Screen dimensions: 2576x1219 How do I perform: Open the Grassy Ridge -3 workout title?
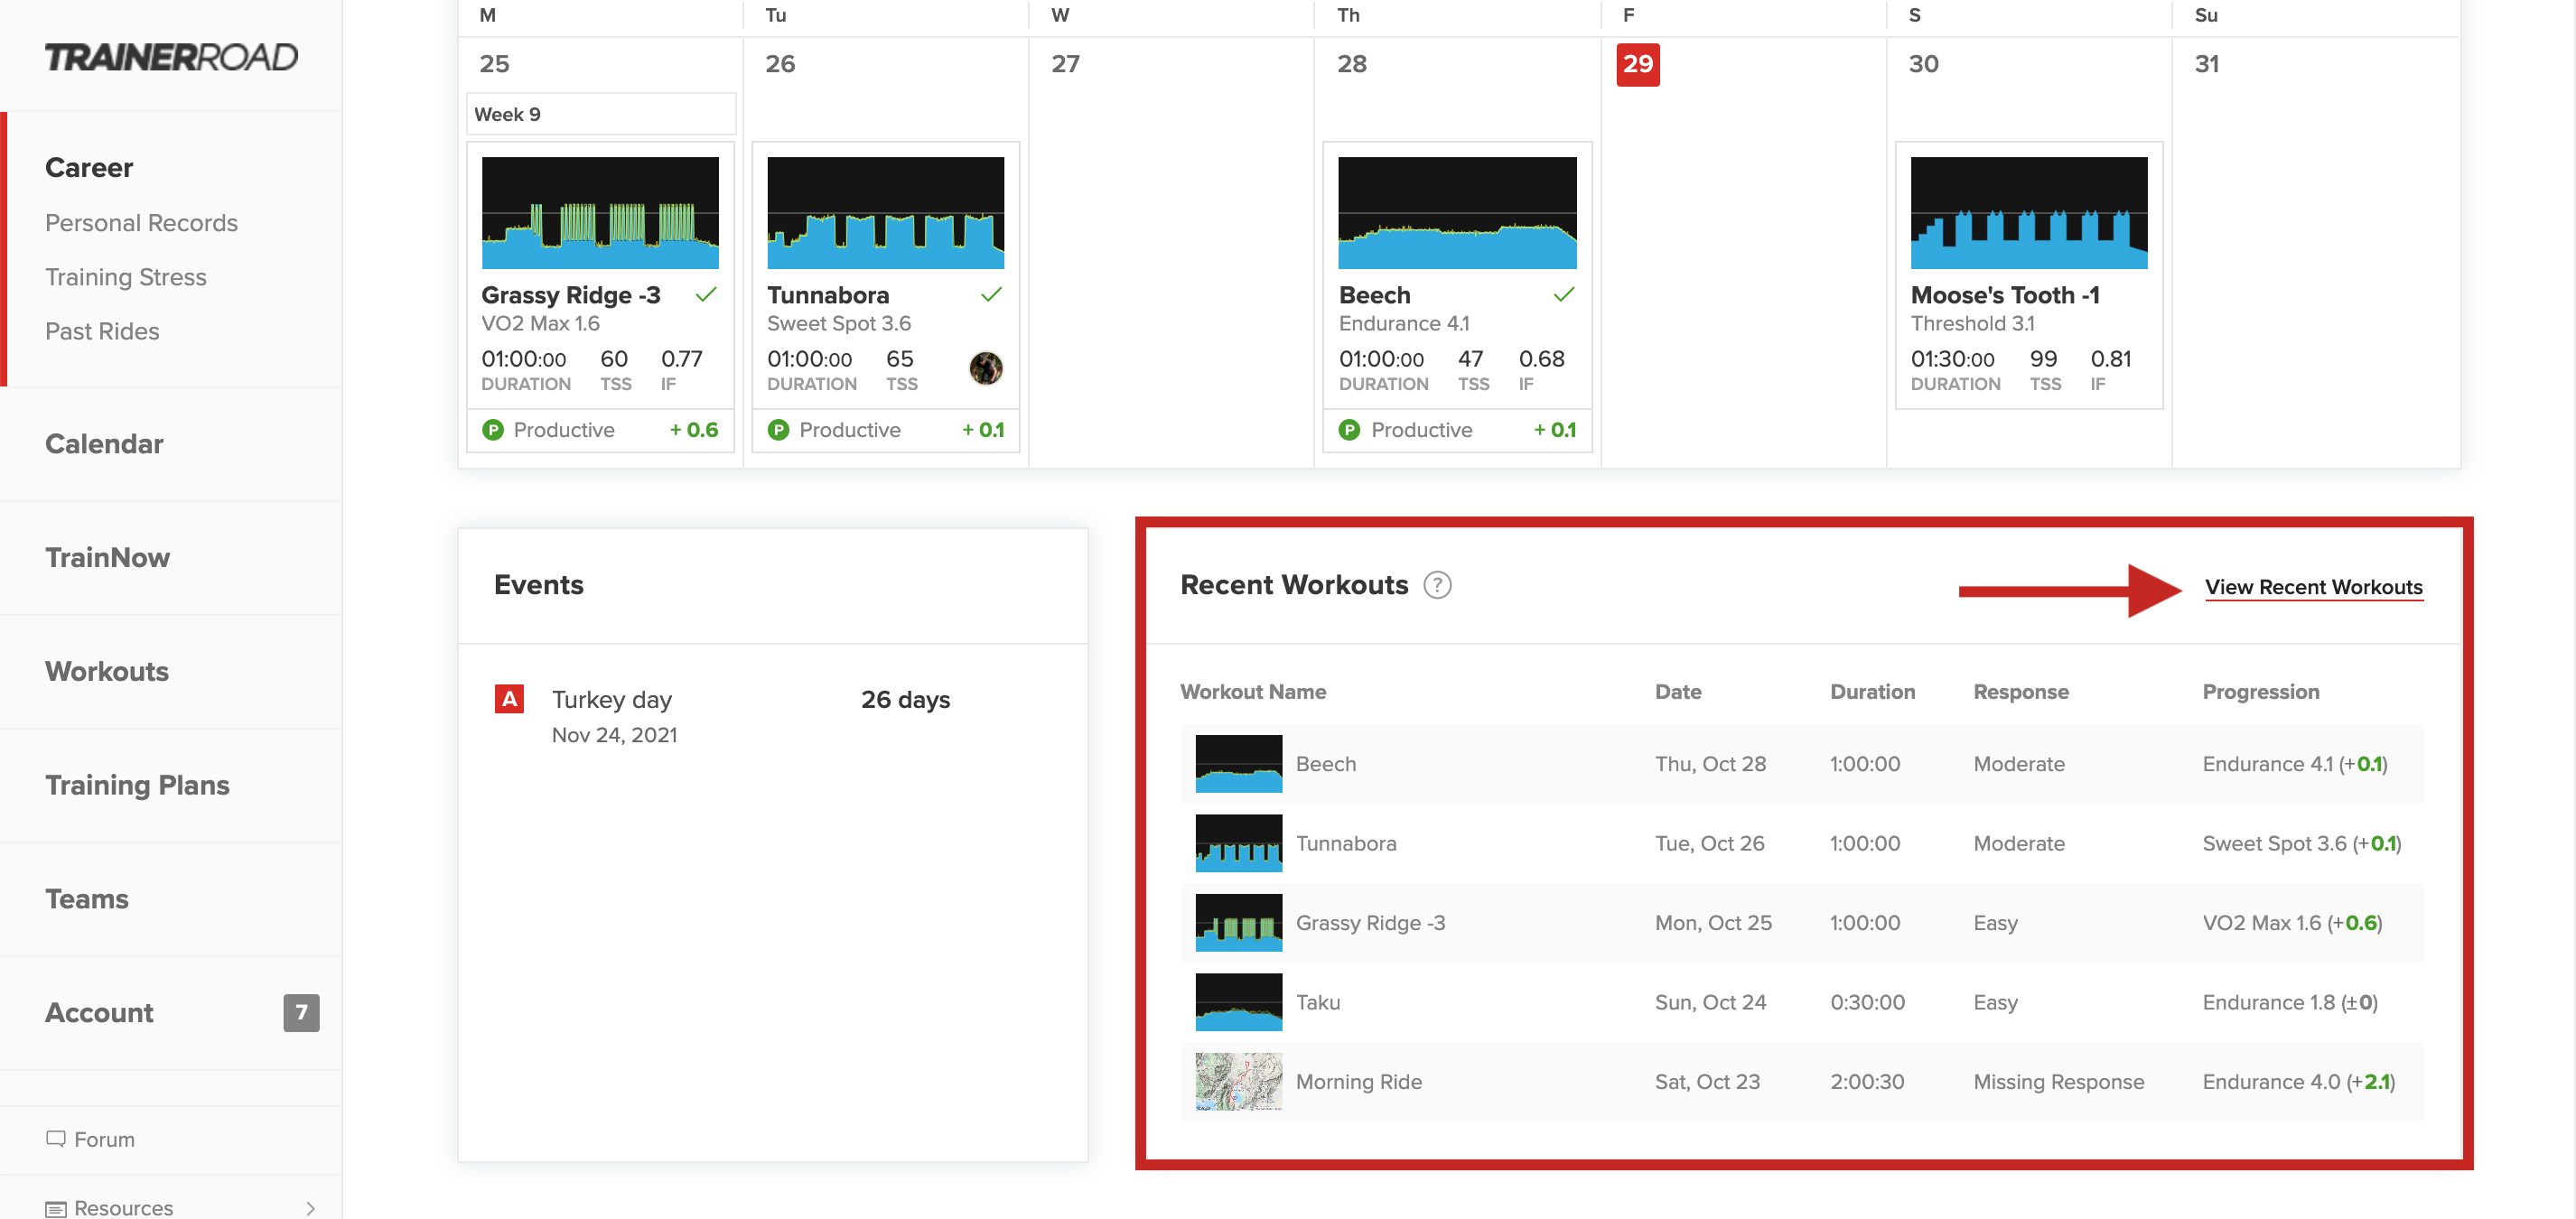[x=571, y=295]
